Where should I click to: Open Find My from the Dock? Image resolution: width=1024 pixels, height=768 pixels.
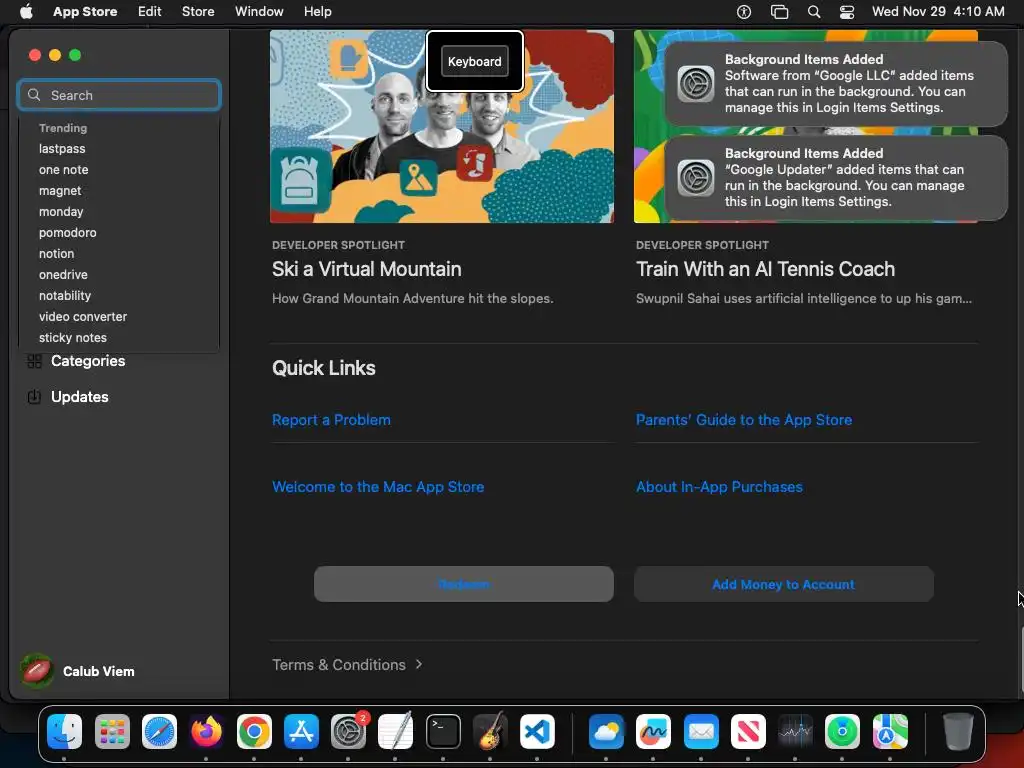(x=842, y=731)
